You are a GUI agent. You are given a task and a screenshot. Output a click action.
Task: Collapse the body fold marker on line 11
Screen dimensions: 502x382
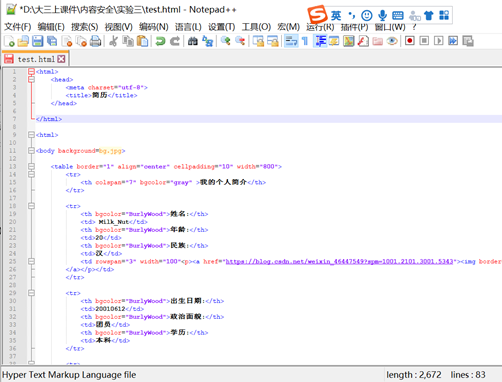click(x=31, y=151)
